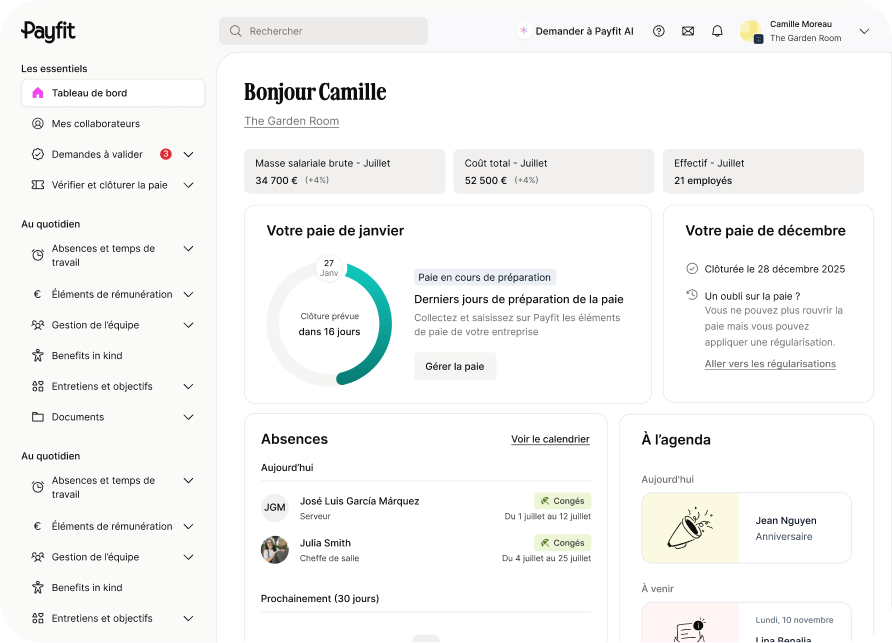Click the megaphone birthday illustration

[x=690, y=528]
